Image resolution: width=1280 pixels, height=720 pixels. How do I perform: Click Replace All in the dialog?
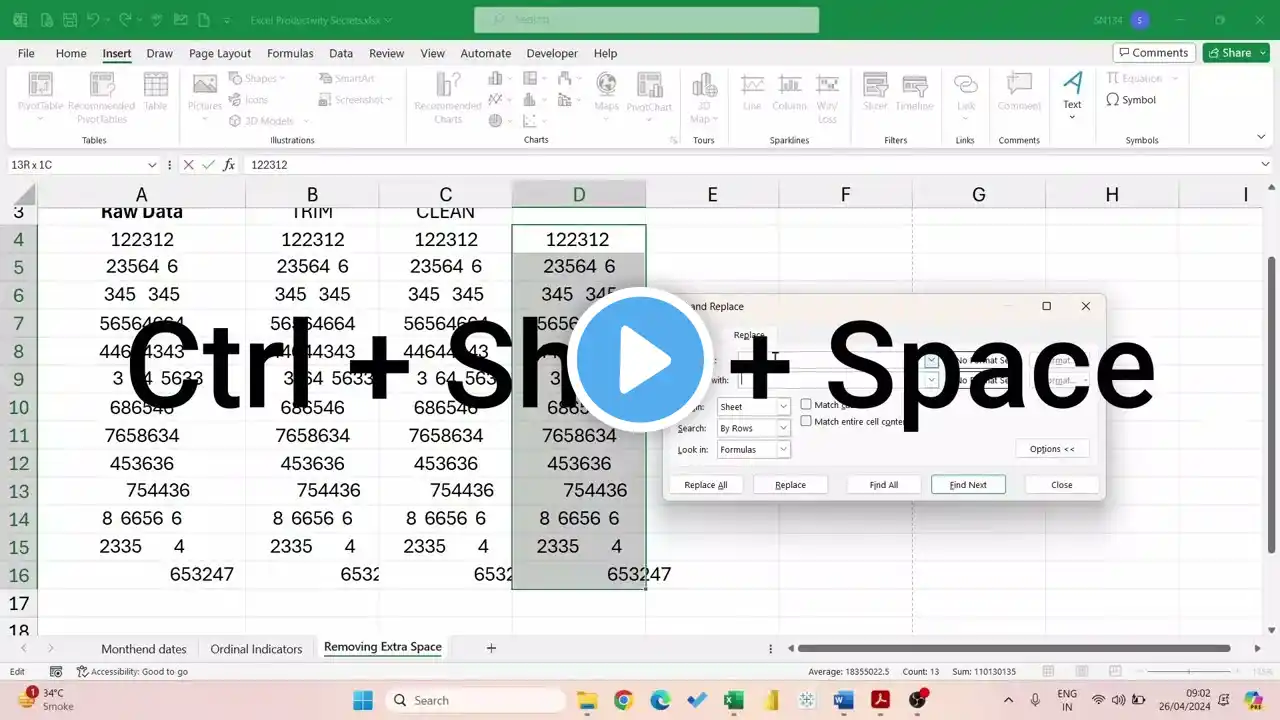[706, 485]
